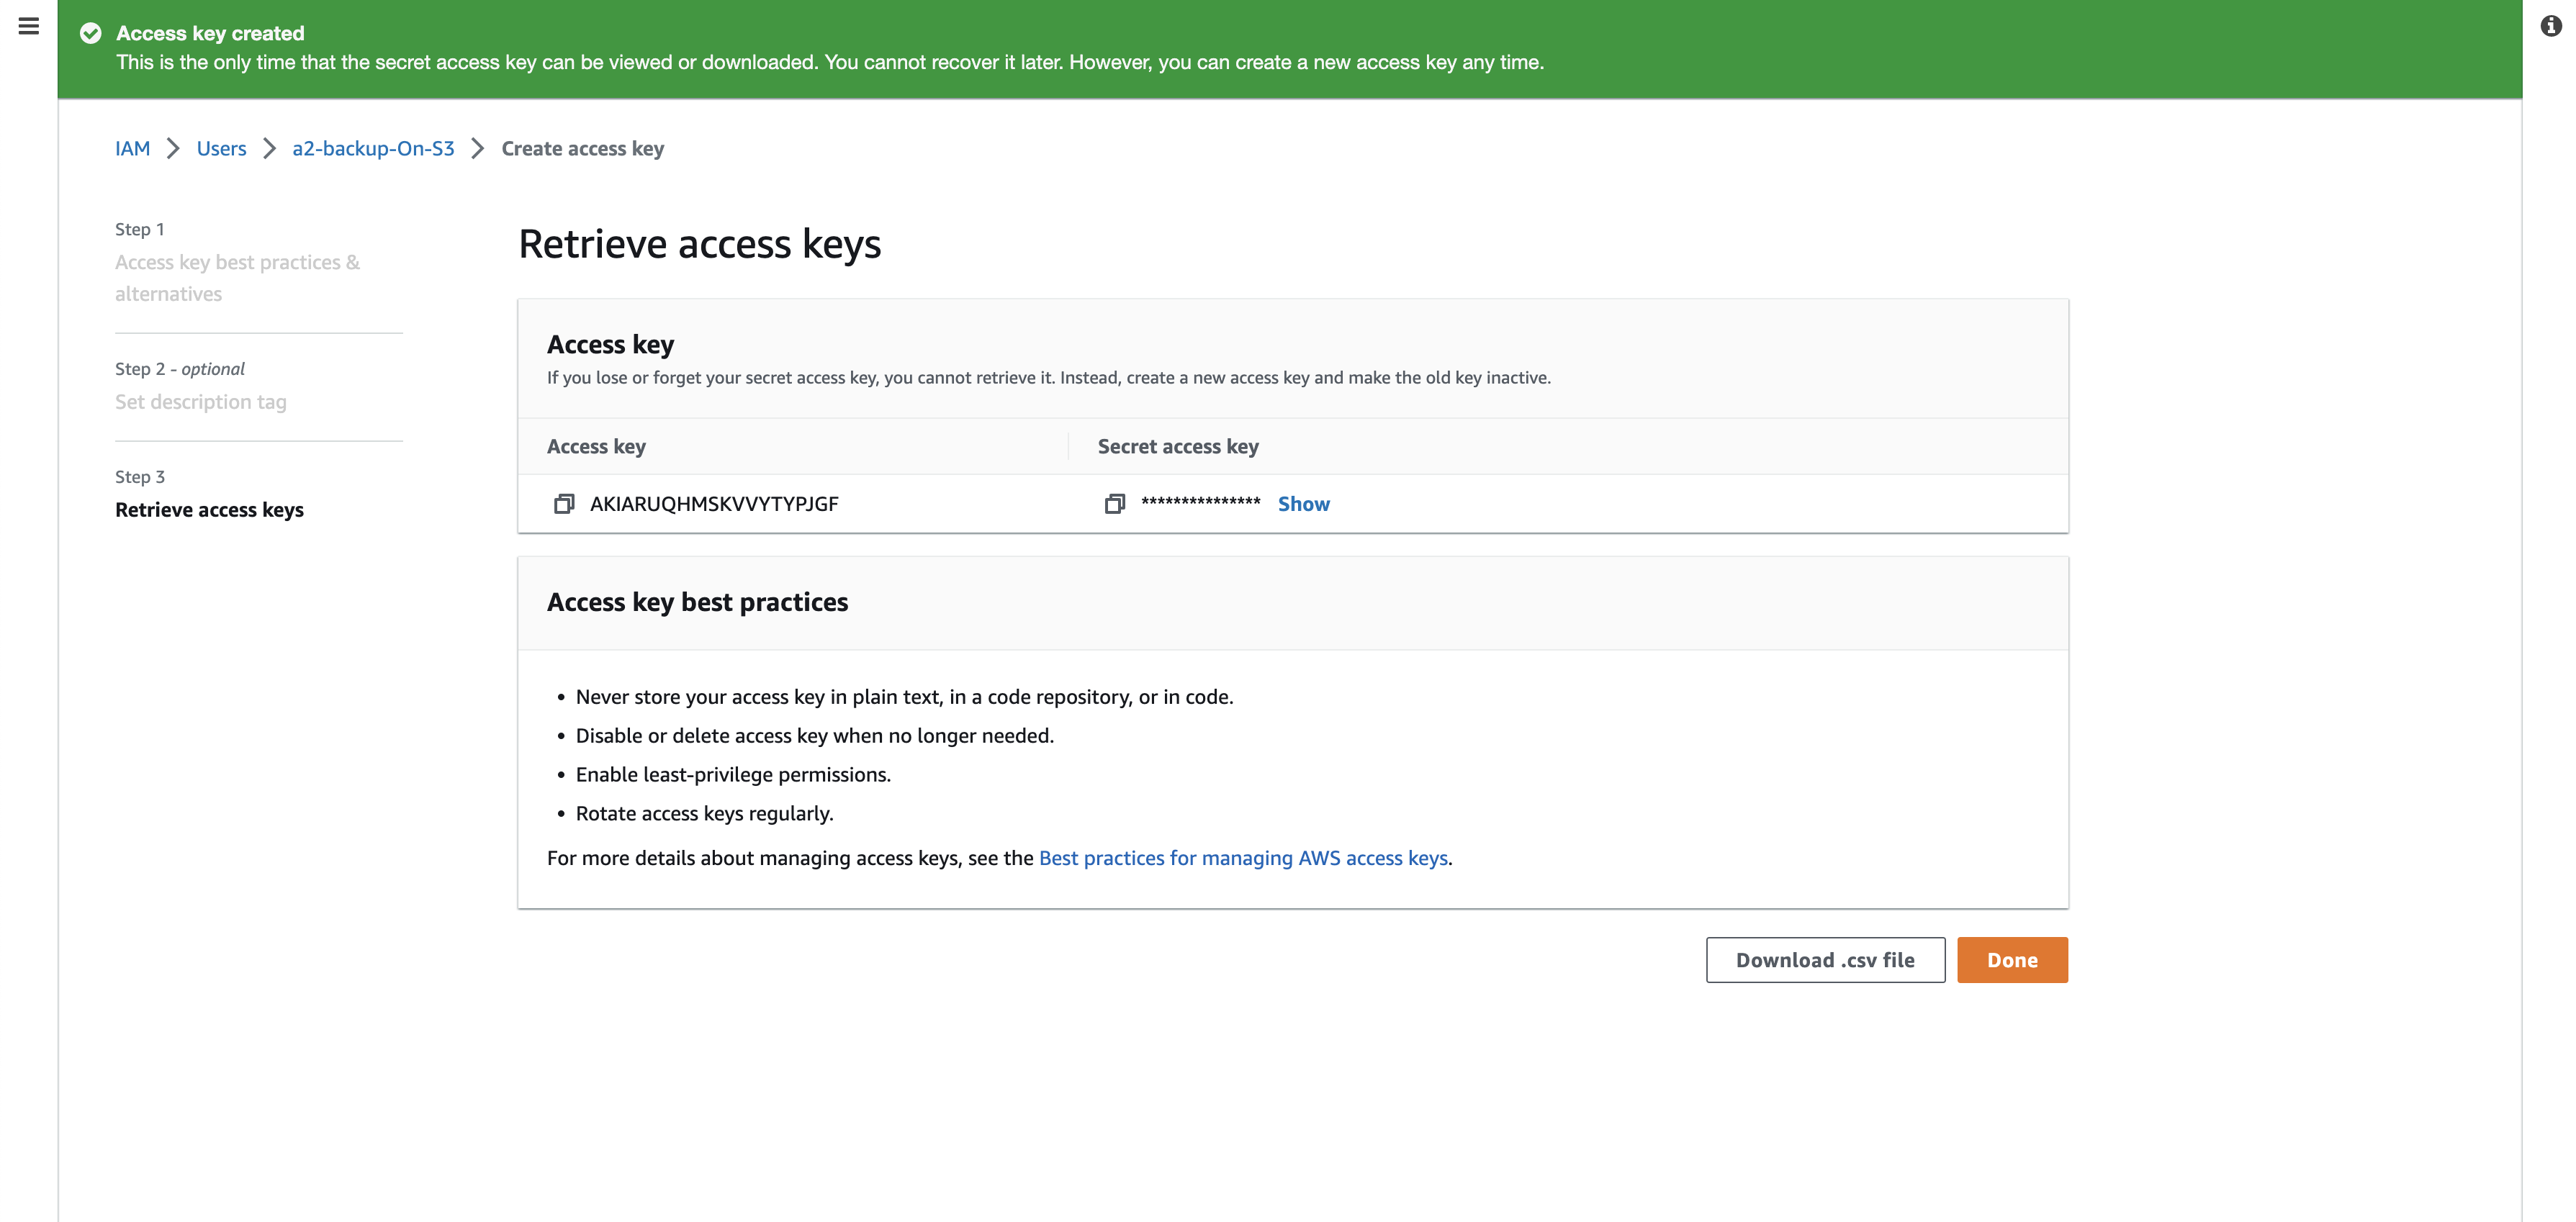Open the navigation hamburger menu
Screen dimensions: 2576x1222
pyautogui.click(x=28, y=27)
